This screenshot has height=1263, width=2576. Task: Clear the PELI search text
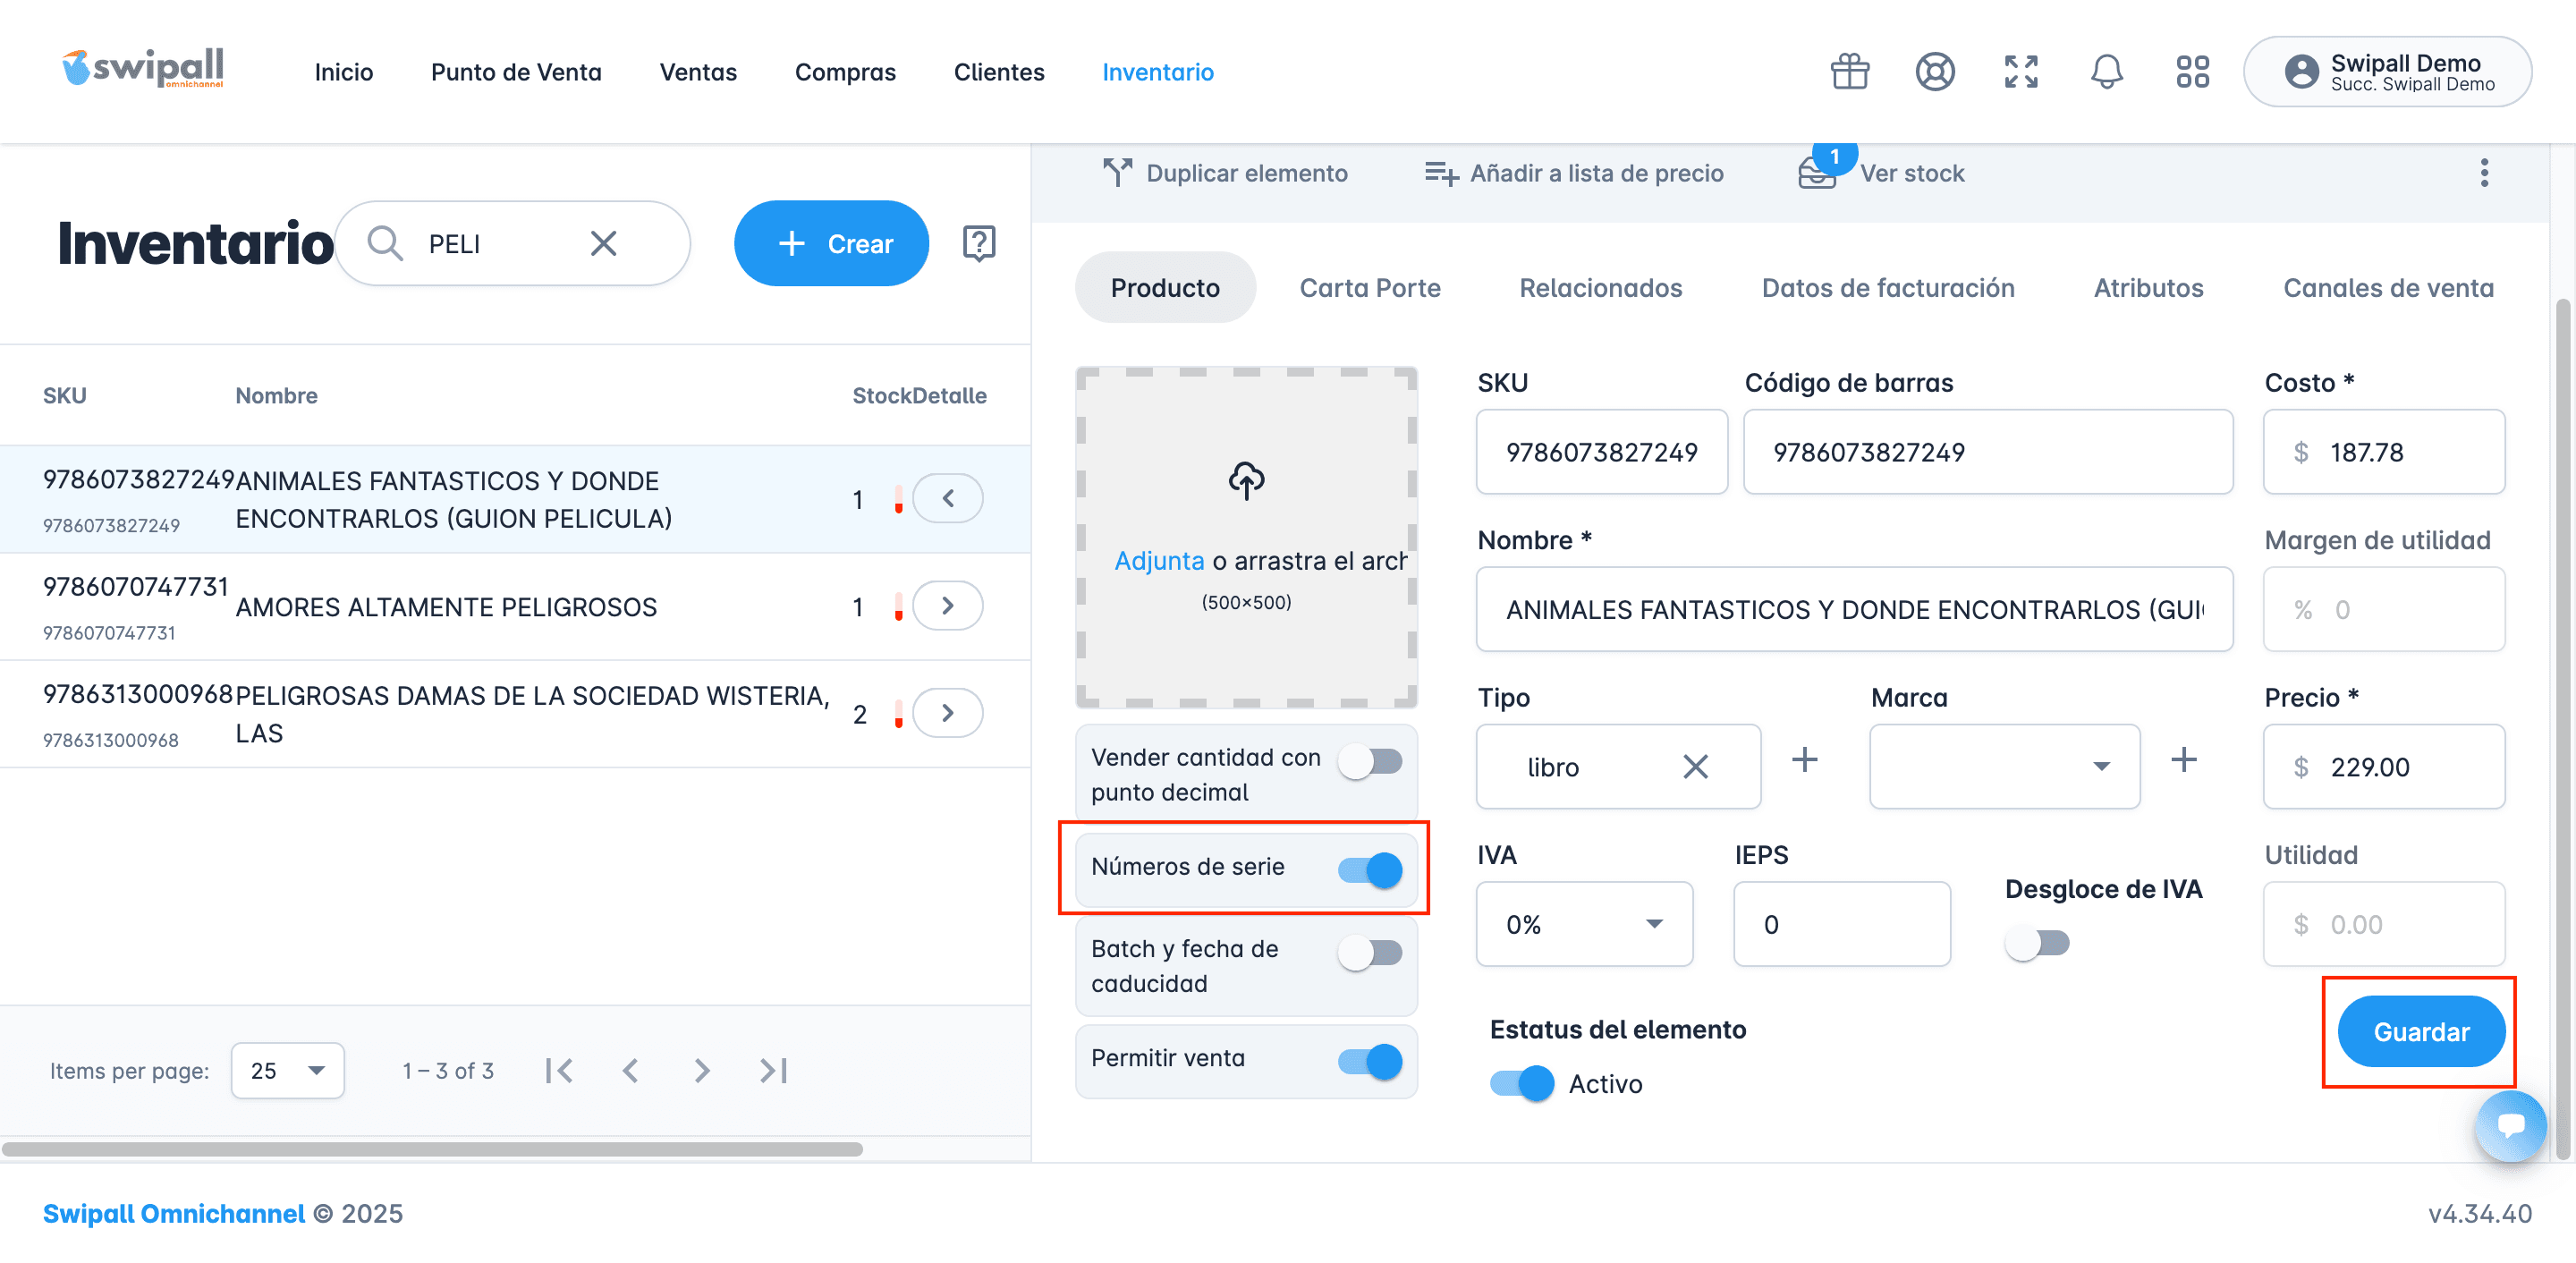point(603,243)
